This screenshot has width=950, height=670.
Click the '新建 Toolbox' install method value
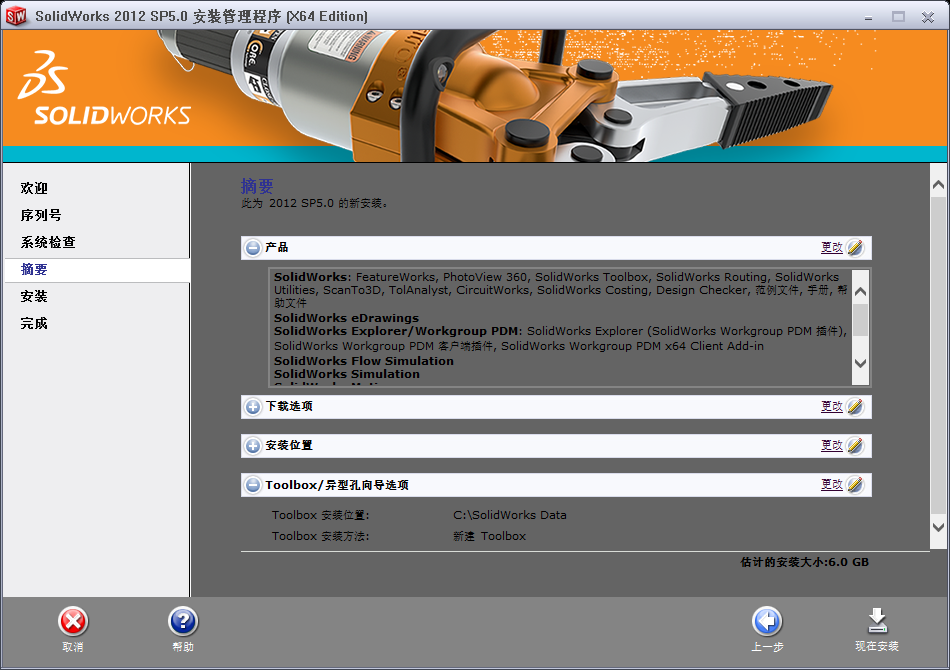click(490, 536)
